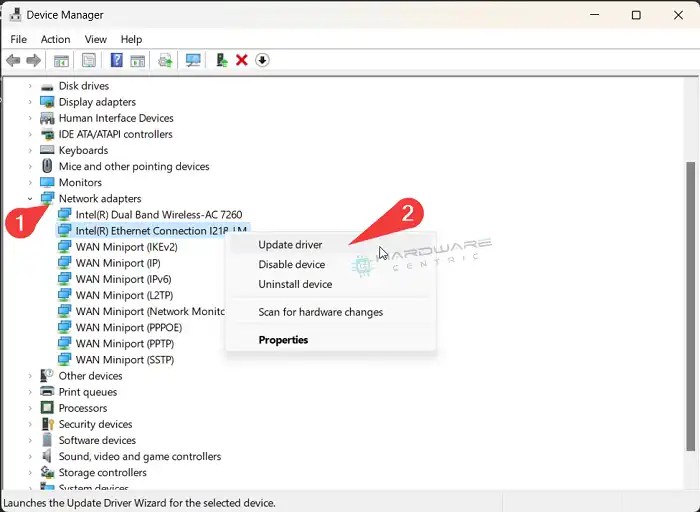Open the Help menu

tap(131, 39)
